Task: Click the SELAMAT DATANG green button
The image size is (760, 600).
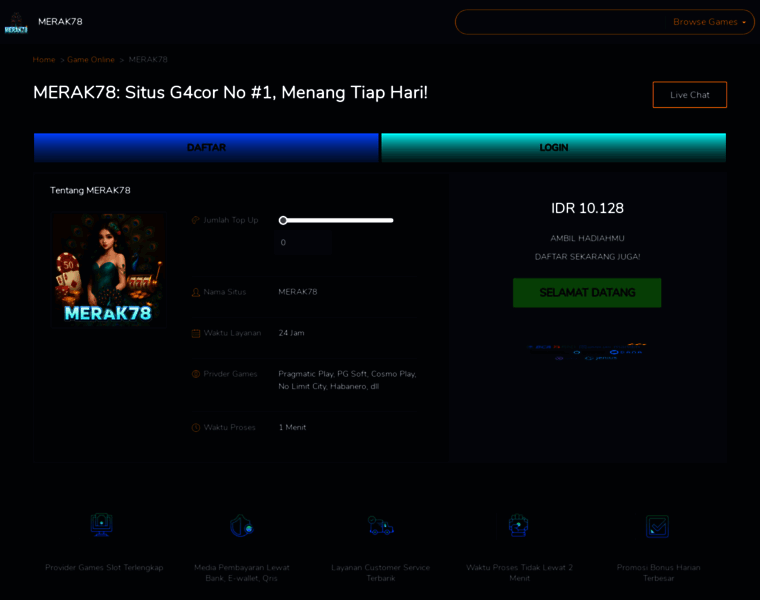Action: (x=587, y=293)
